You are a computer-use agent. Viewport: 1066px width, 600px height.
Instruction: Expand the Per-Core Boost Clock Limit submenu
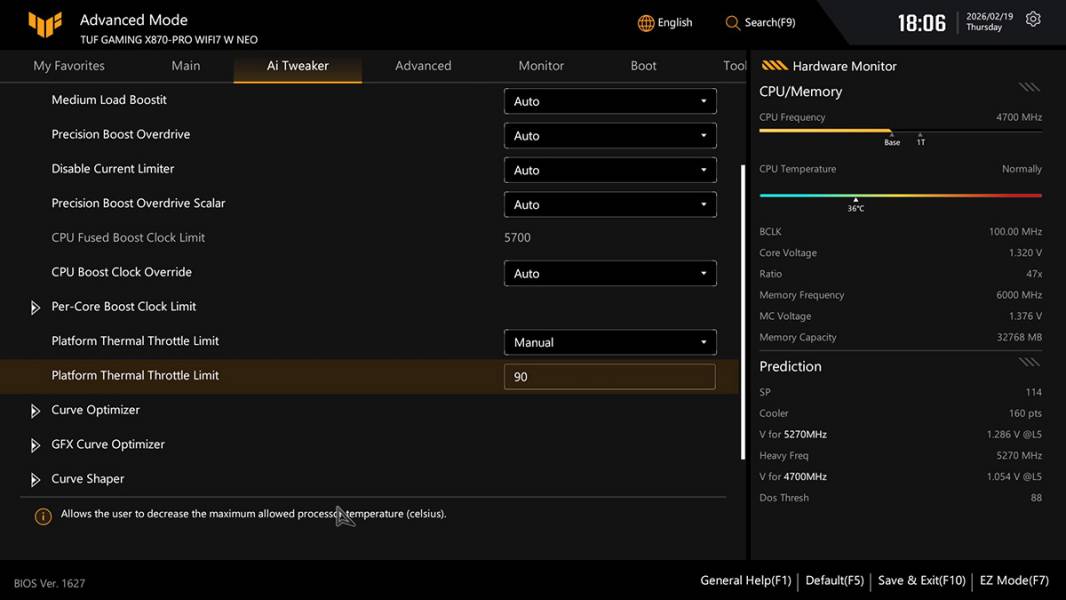pyautogui.click(x=36, y=307)
